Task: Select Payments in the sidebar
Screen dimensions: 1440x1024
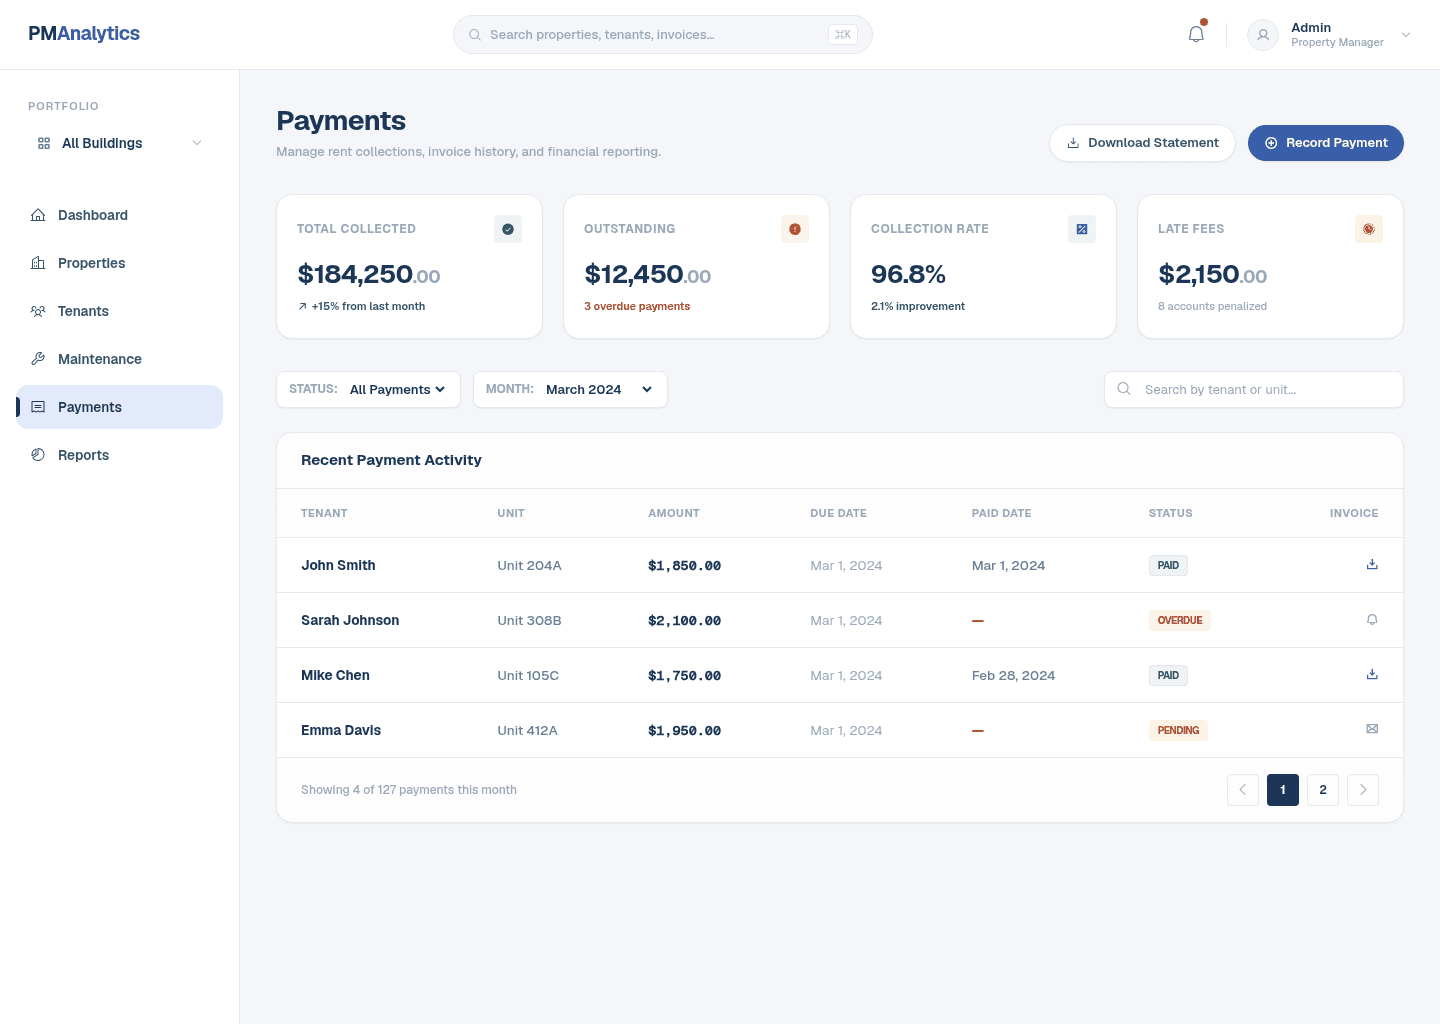Action: click(120, 407)
